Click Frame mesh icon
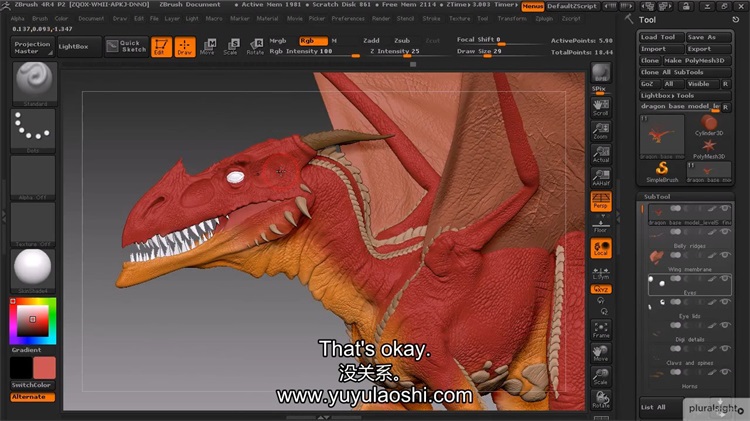Screen dimensions: 750x421 601,330
